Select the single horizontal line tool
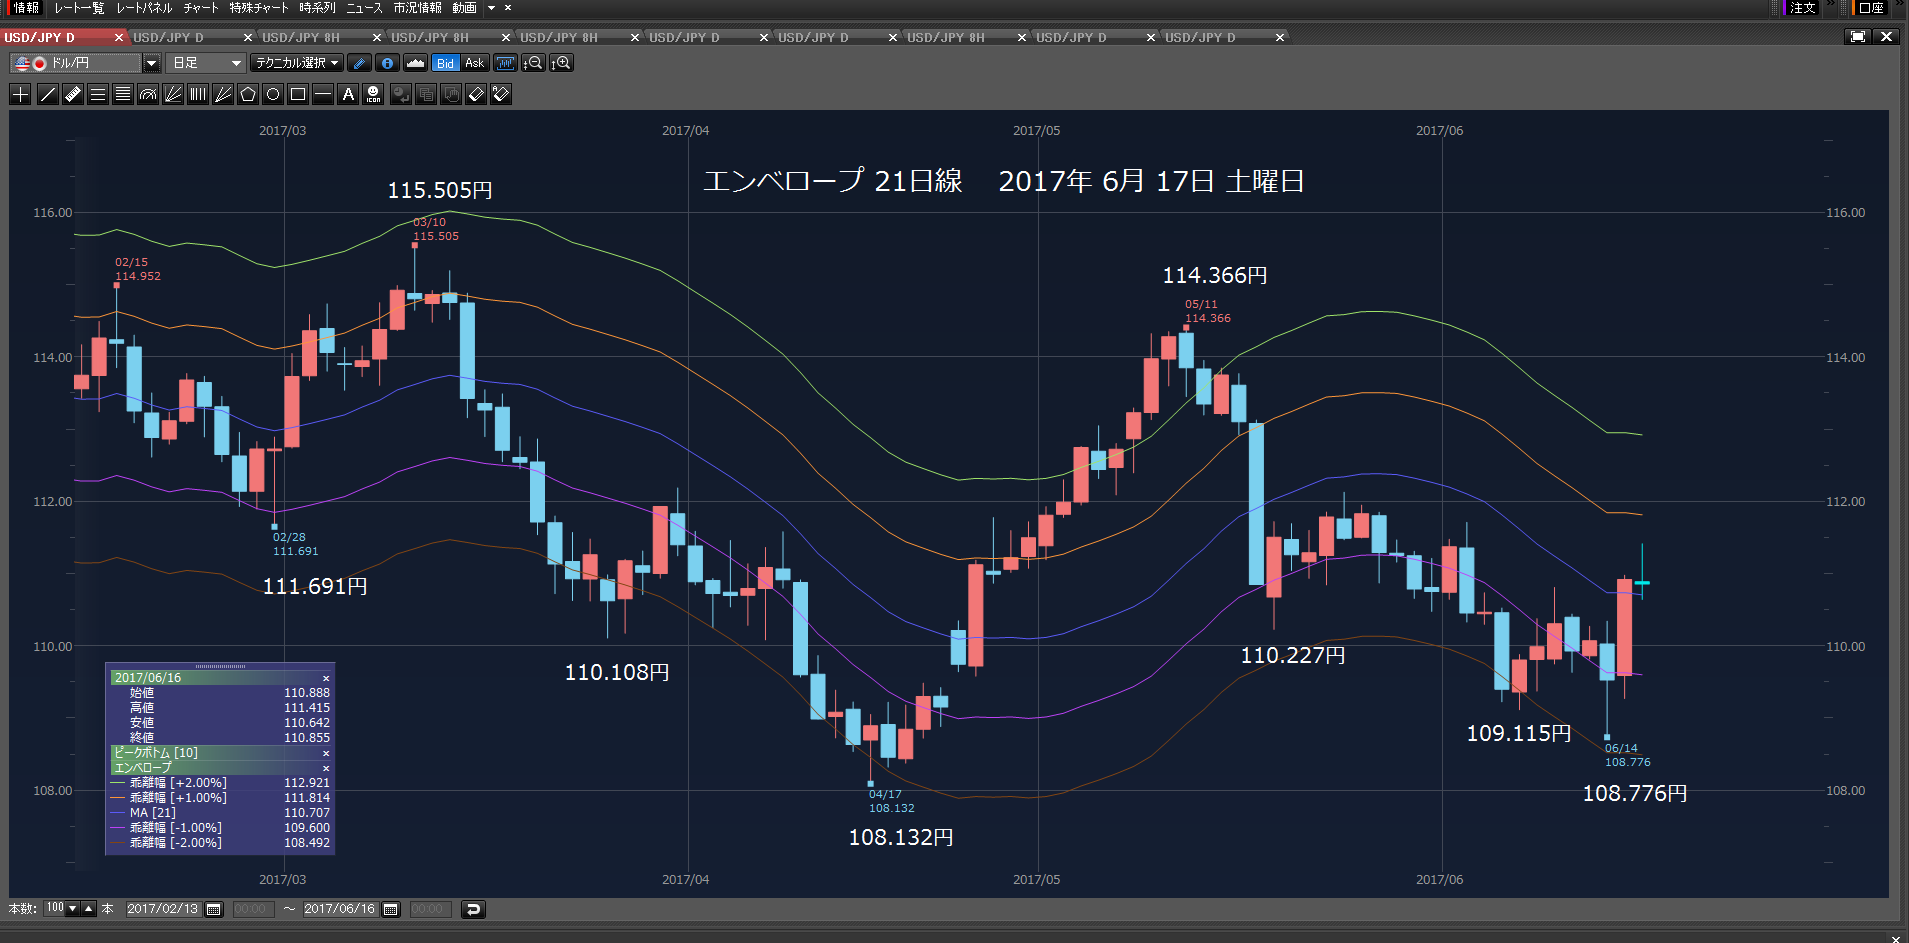 coord(323,94)
